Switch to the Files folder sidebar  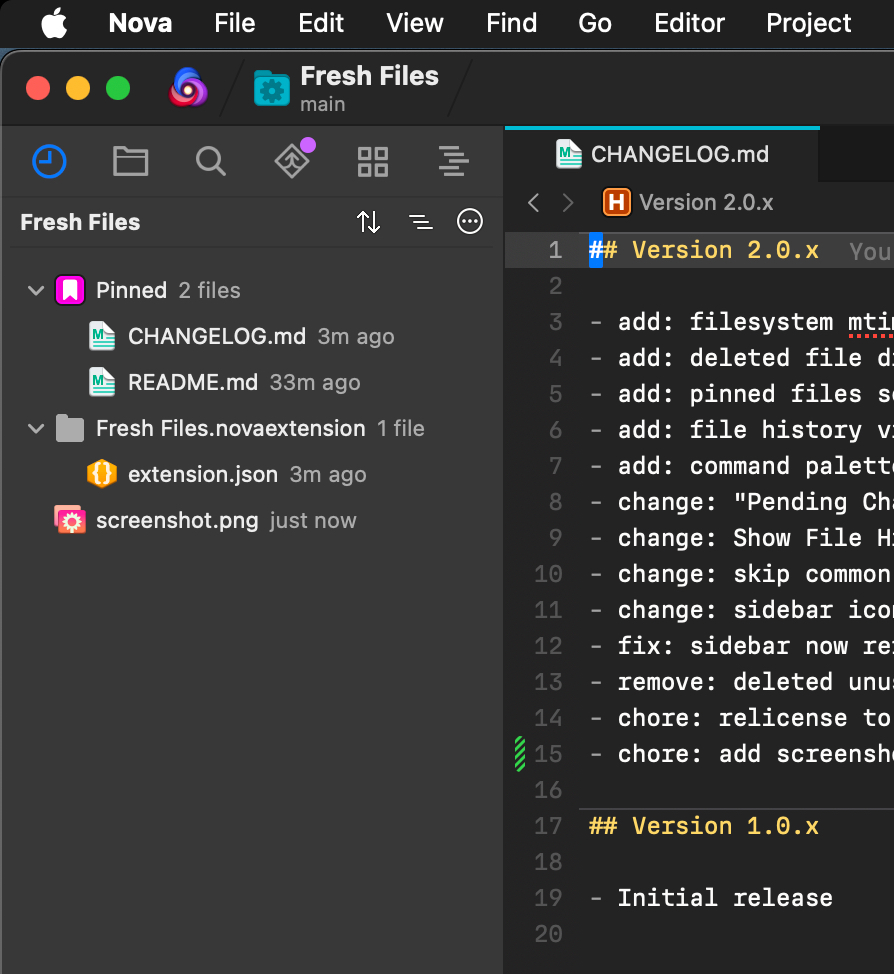pyautogui.click(x=130, y=161)
